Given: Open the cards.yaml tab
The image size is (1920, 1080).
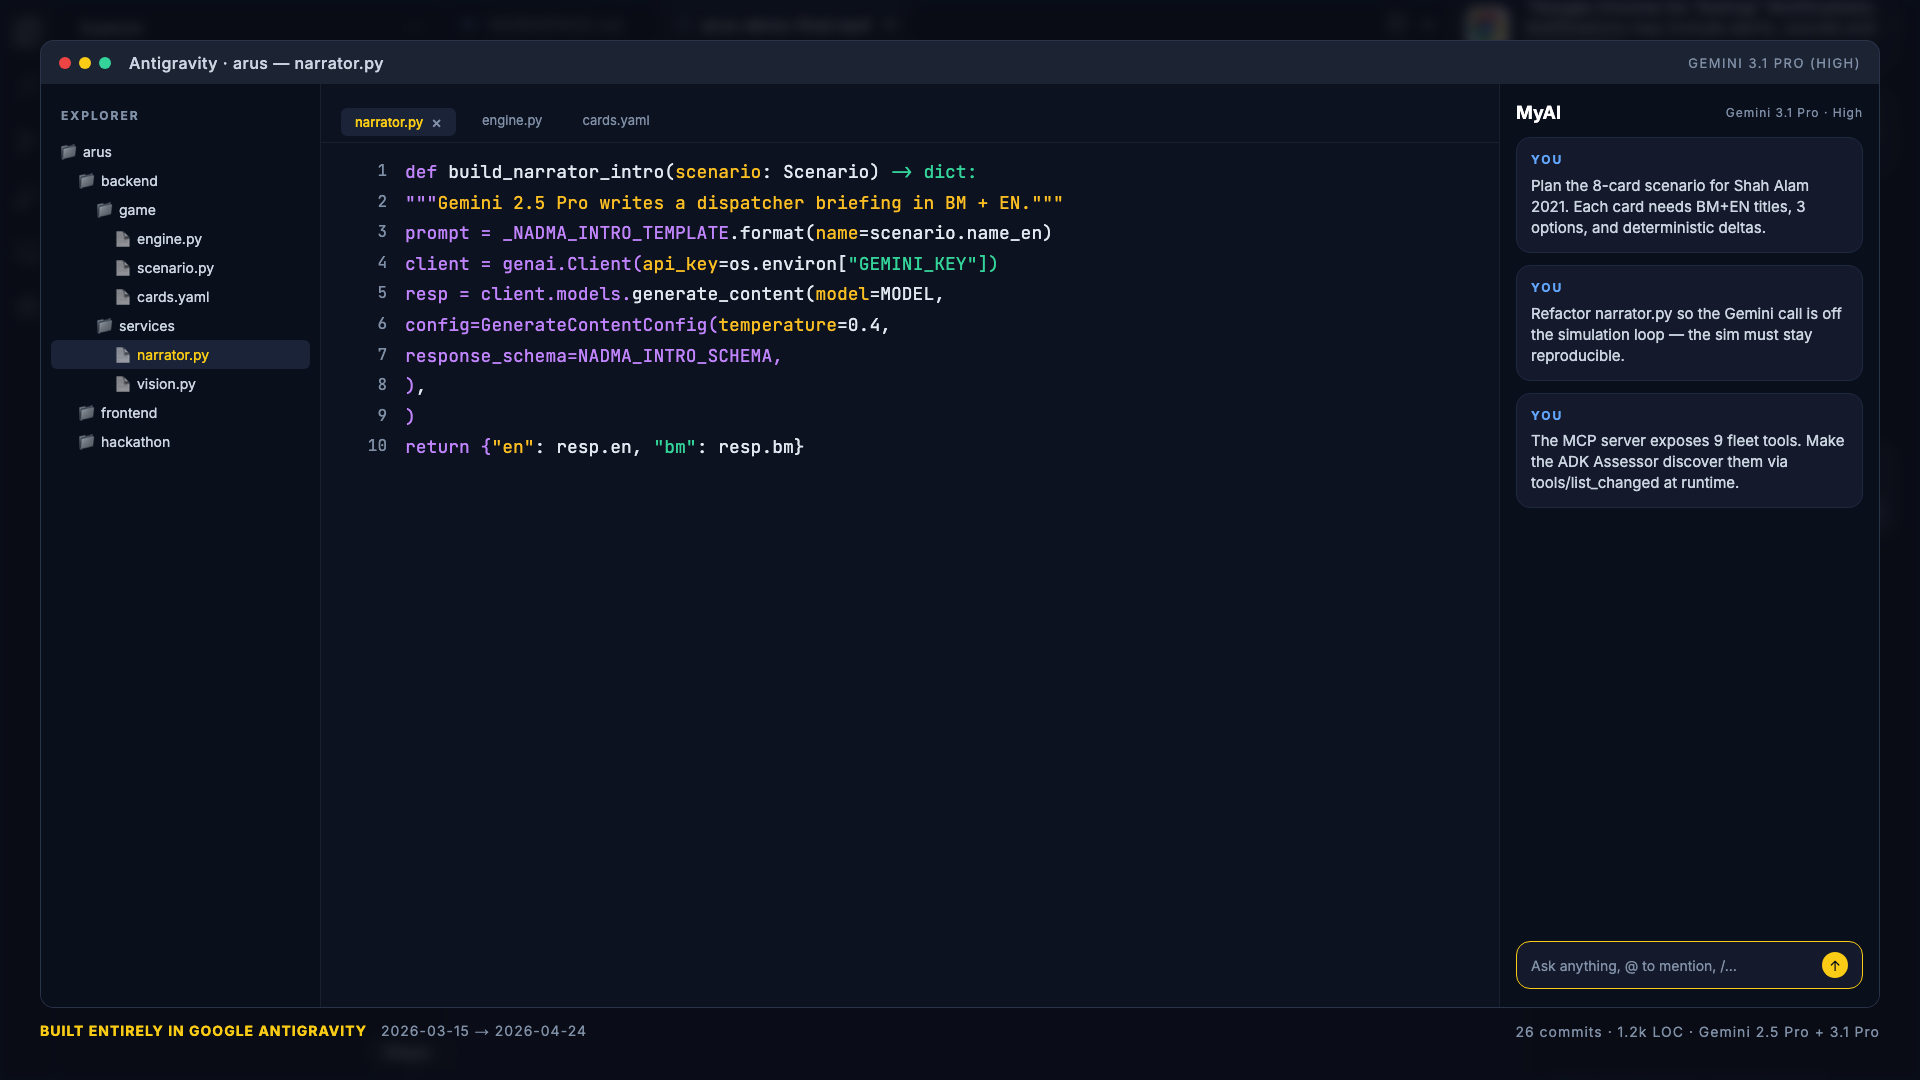Looking at the screenshot, I should coord(615,120).
